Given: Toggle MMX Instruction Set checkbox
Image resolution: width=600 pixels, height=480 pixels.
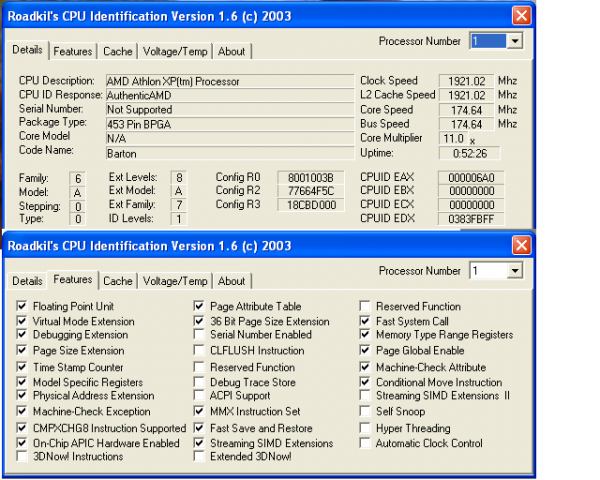Looking at the screenshot, I should 199,411.
